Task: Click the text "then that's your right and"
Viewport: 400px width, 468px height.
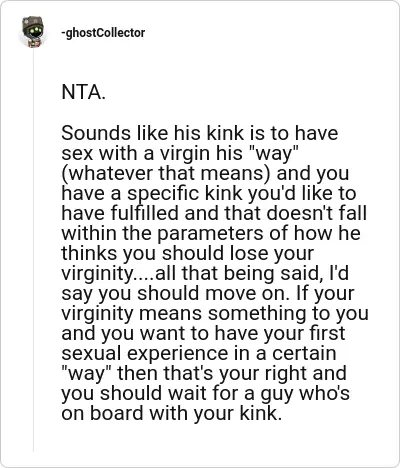Action: pyautogui.click(x=232, y=373)
